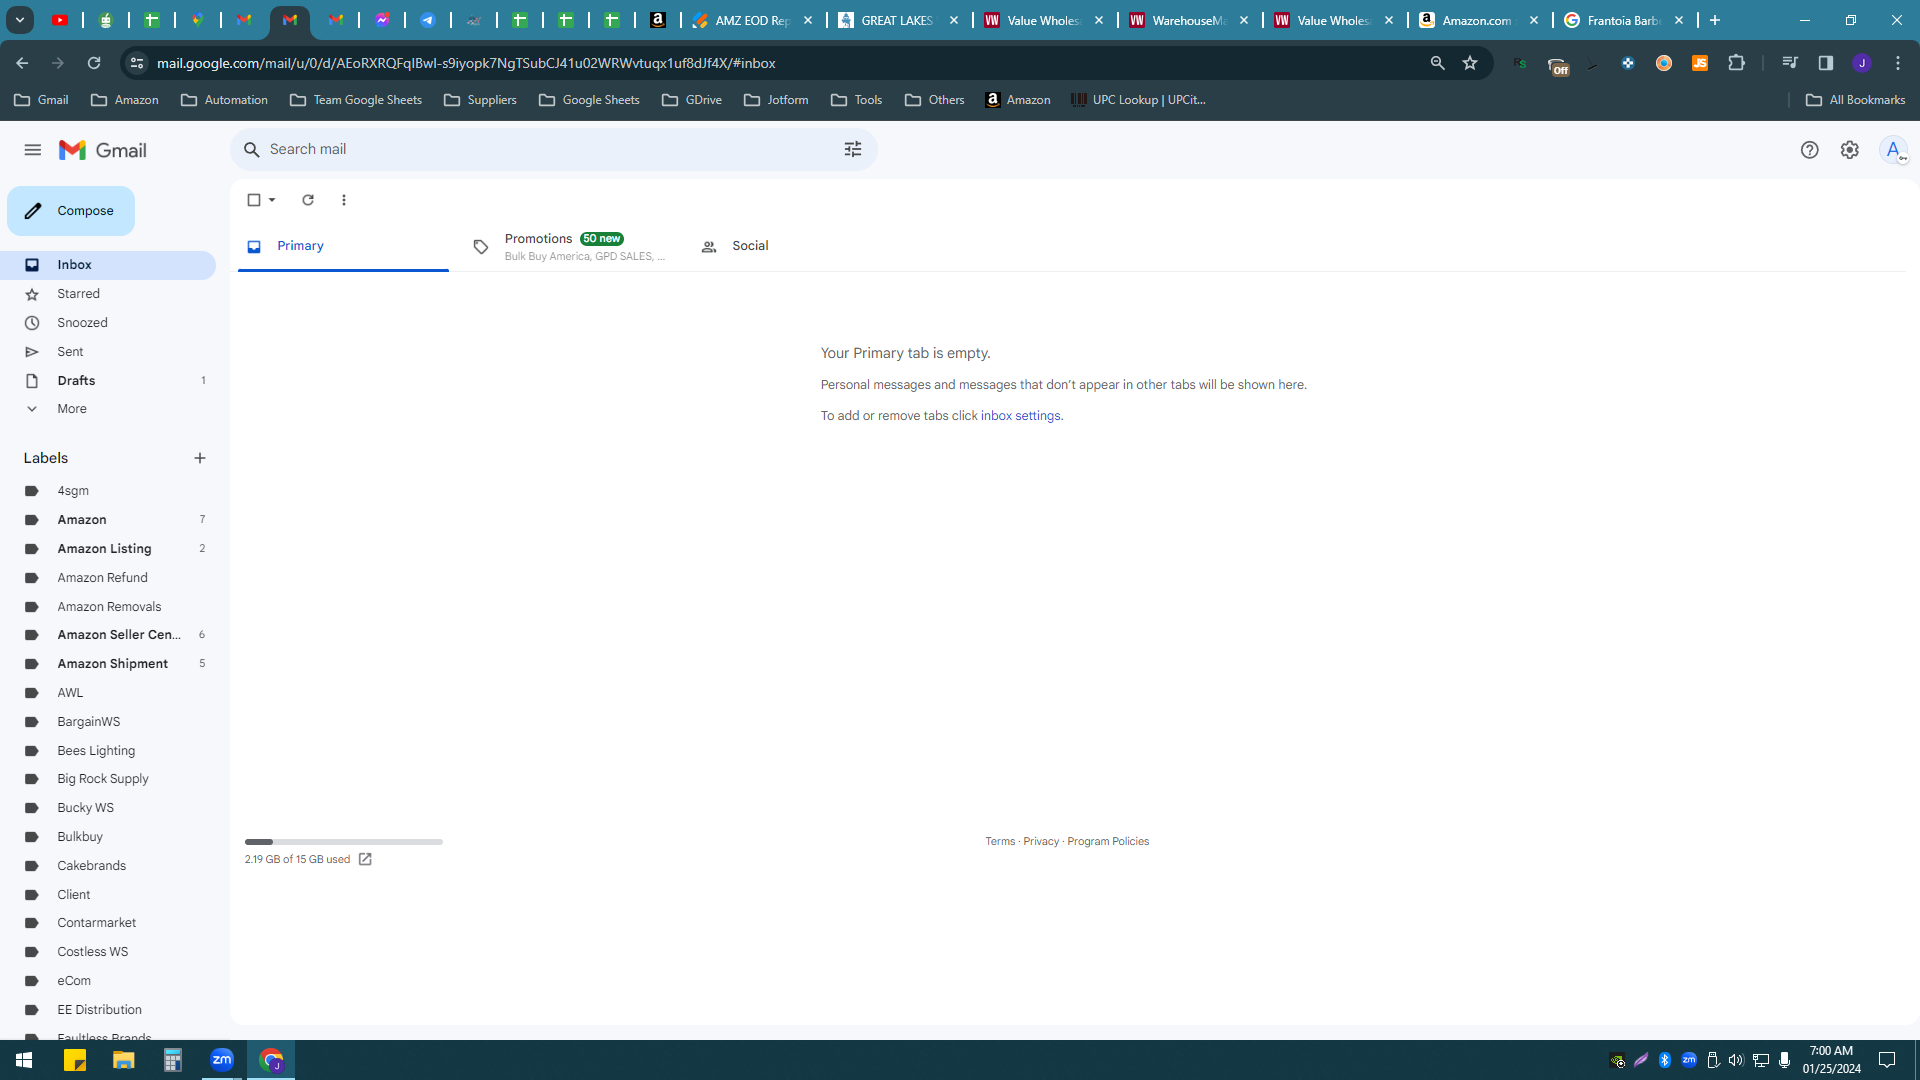
Task: Open the Terms link
Action: [x=1000, y=842]
